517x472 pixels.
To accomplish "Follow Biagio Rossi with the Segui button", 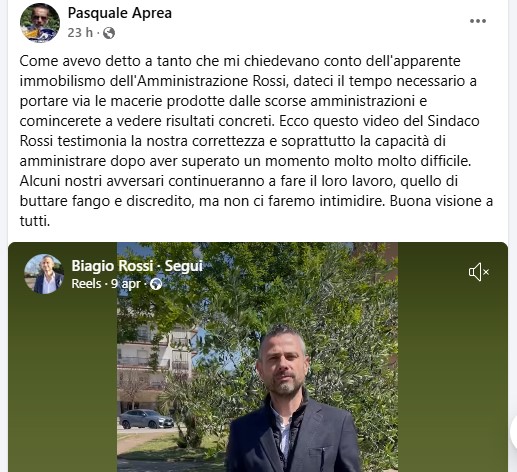I will pyautogui.click(x=184, y=266).
